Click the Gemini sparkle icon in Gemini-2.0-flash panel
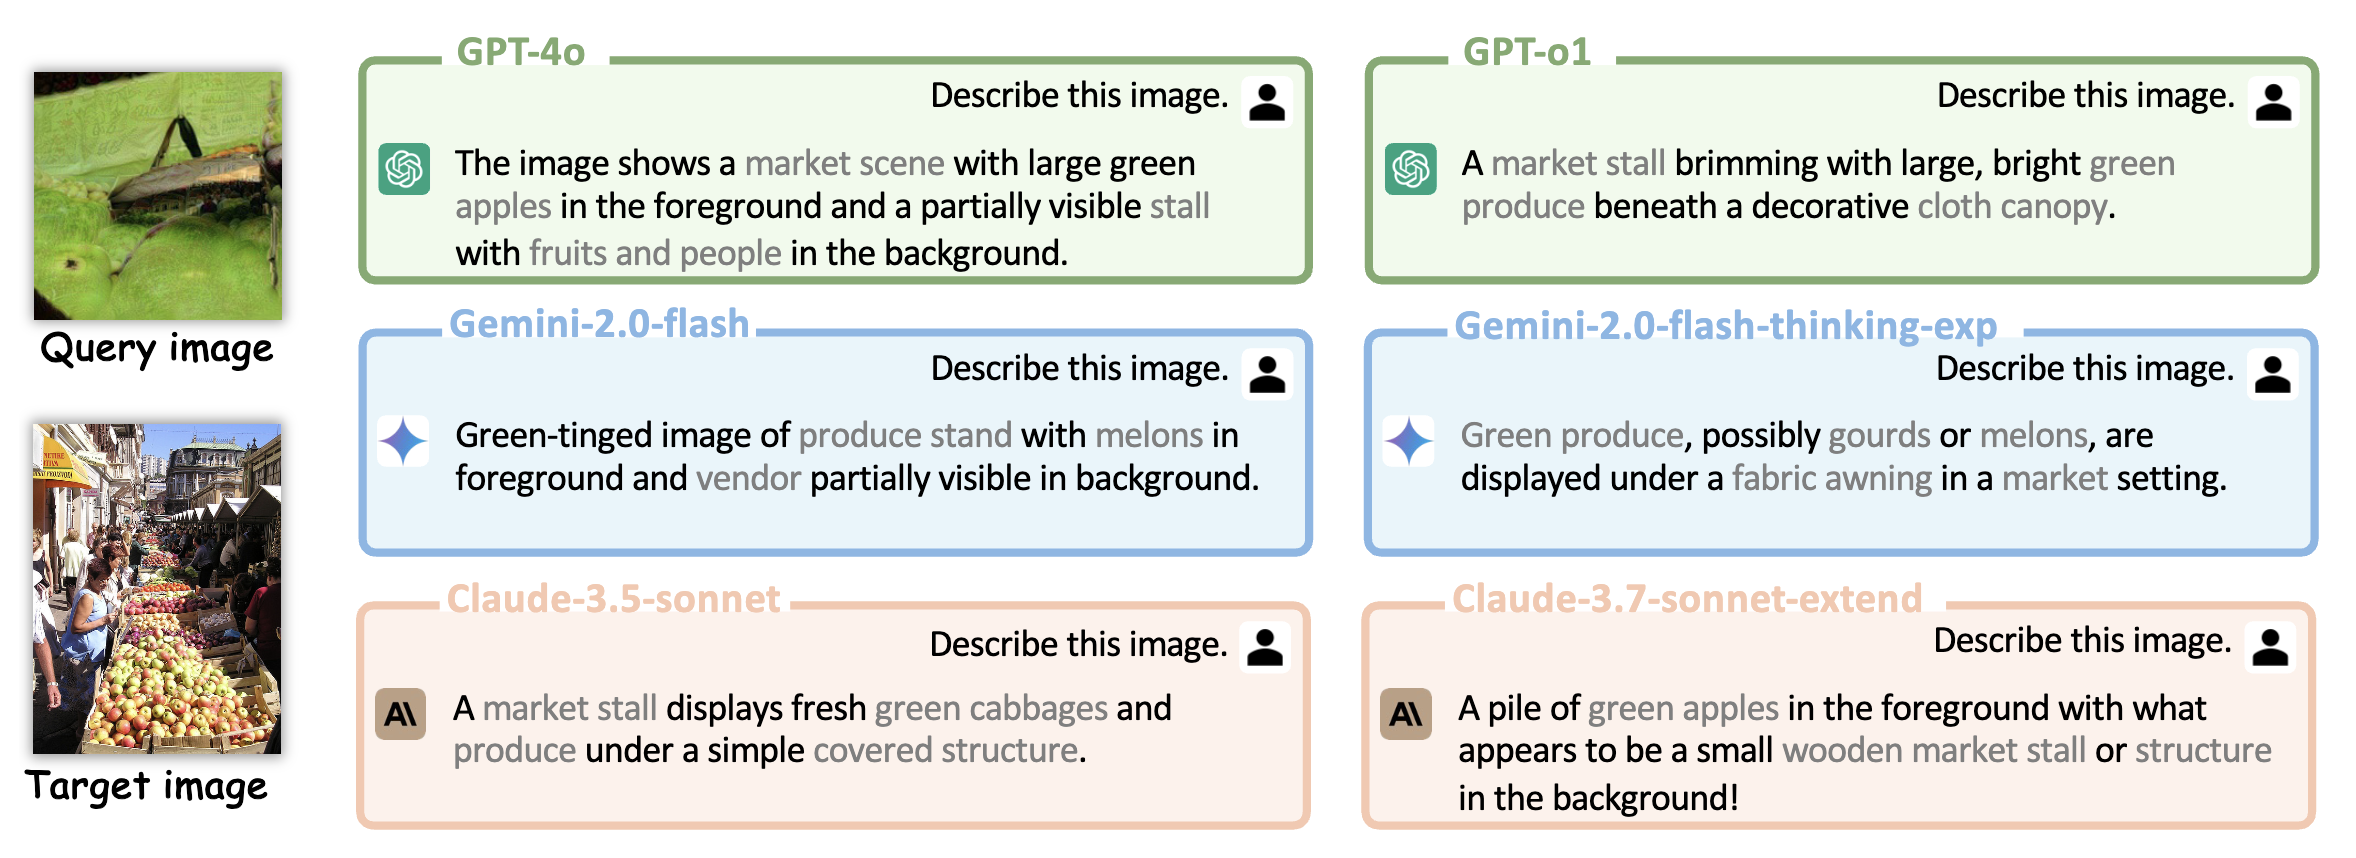The width and height of the screenshot is (2356, 858). 403,441
